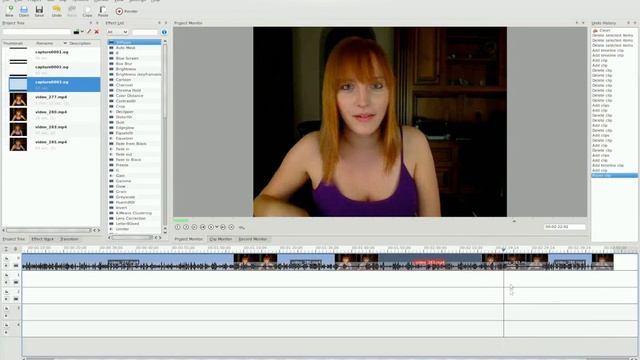Click the monitor timecode field
Viewport: 640px width, 360px height.
pos(564,227)
